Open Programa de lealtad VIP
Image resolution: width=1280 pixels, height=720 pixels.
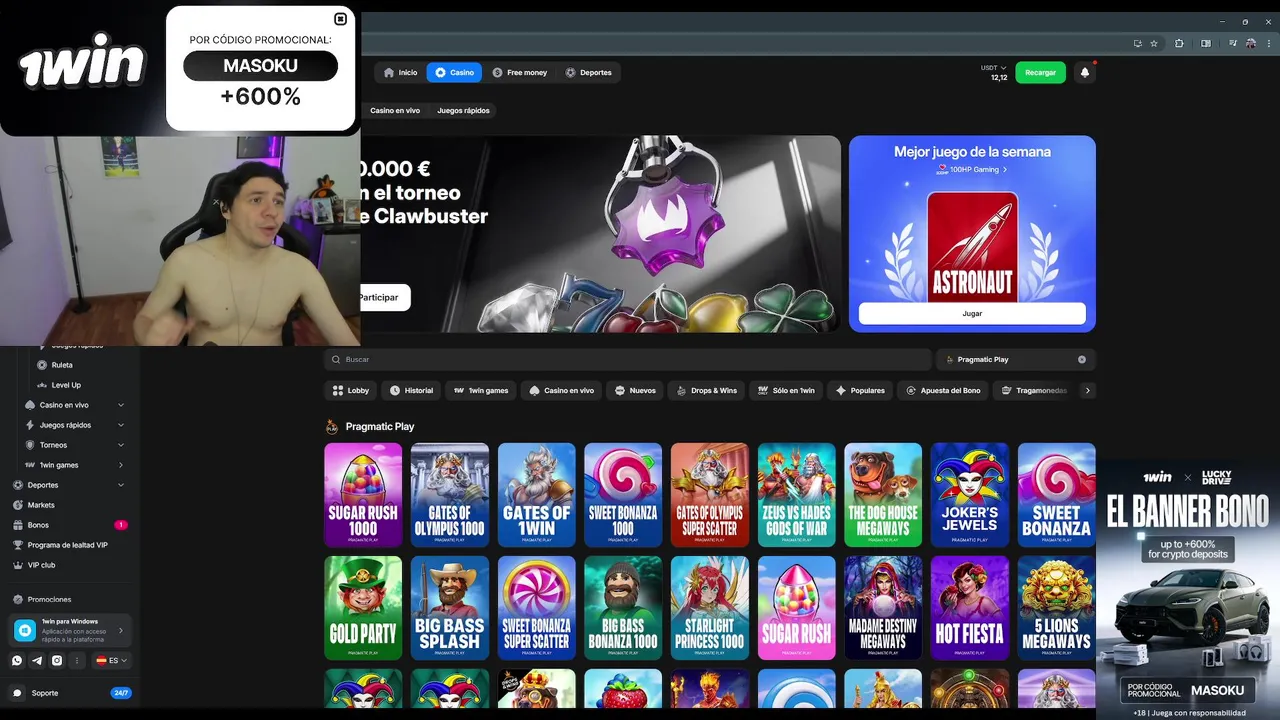(x=67, y=545)
